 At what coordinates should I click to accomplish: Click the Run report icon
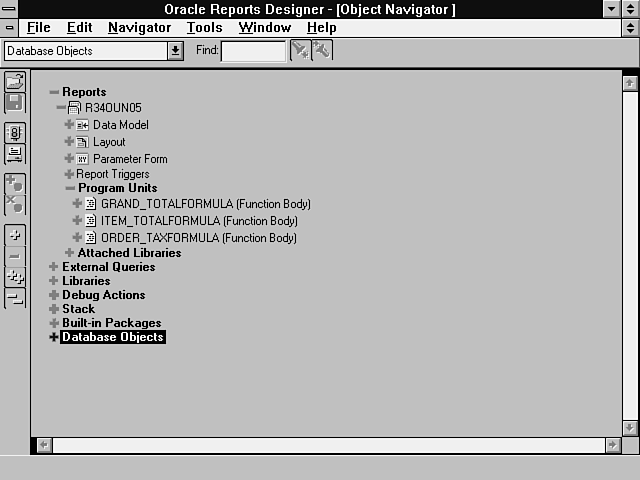tap(15, 133)
